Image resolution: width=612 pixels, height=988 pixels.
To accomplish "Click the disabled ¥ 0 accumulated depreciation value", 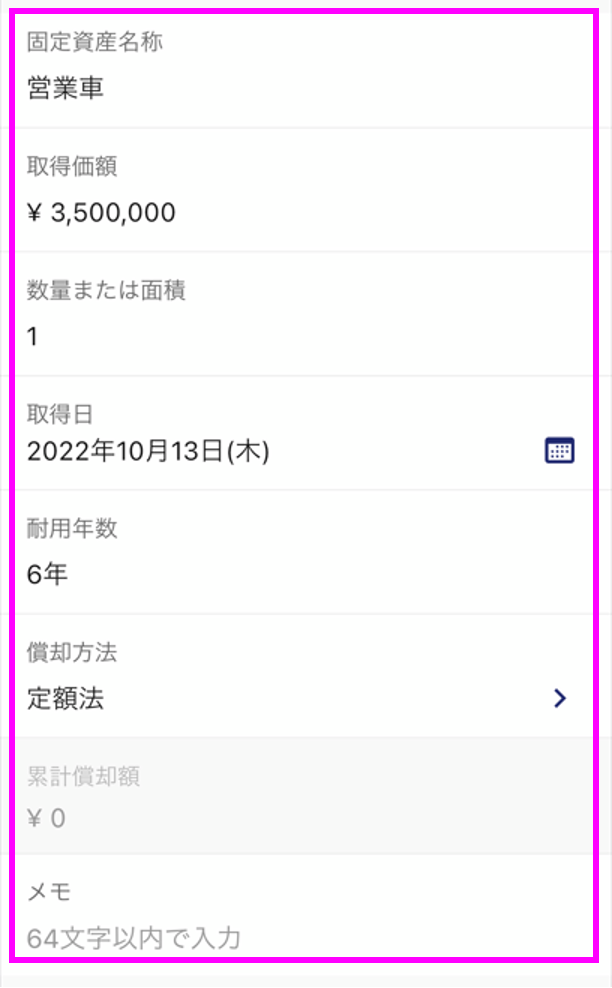I will click(x=46, y=819).
